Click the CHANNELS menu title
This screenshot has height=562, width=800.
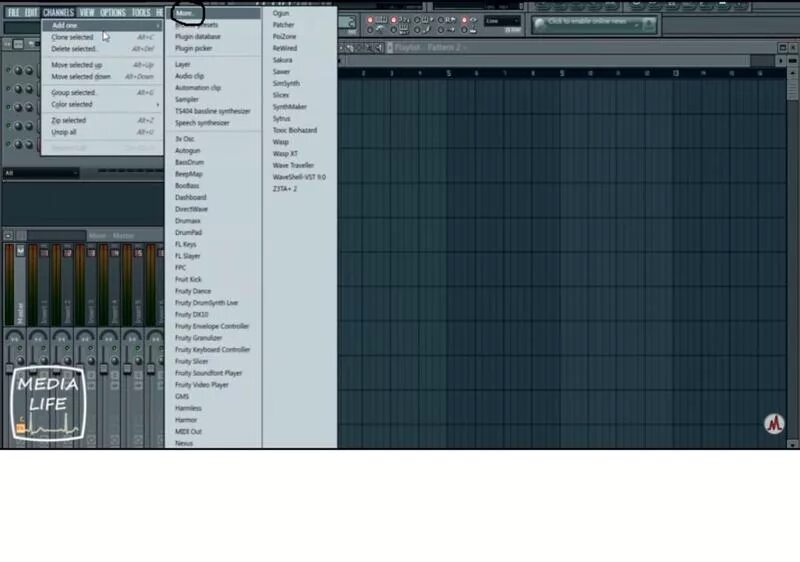click(58, 12)
